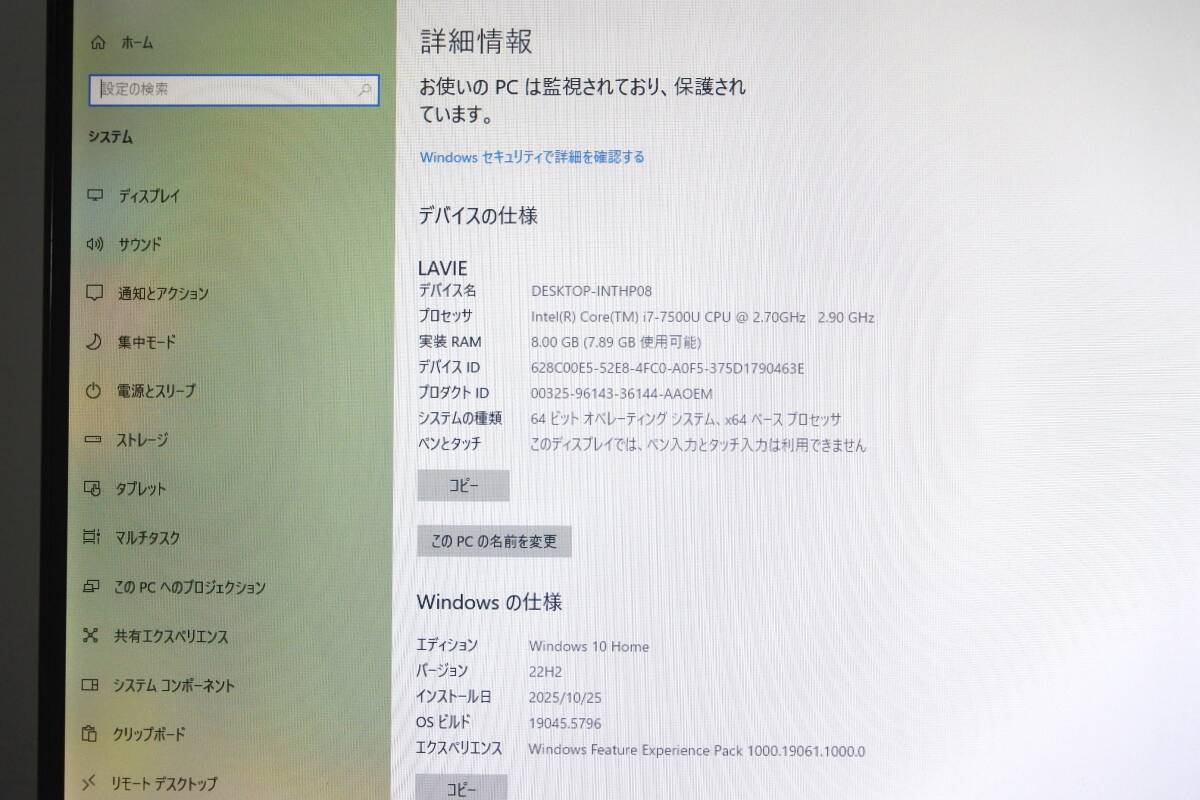Select the この PC へのプロジェクション icon
1200x800 pixels.
(92, 587)
